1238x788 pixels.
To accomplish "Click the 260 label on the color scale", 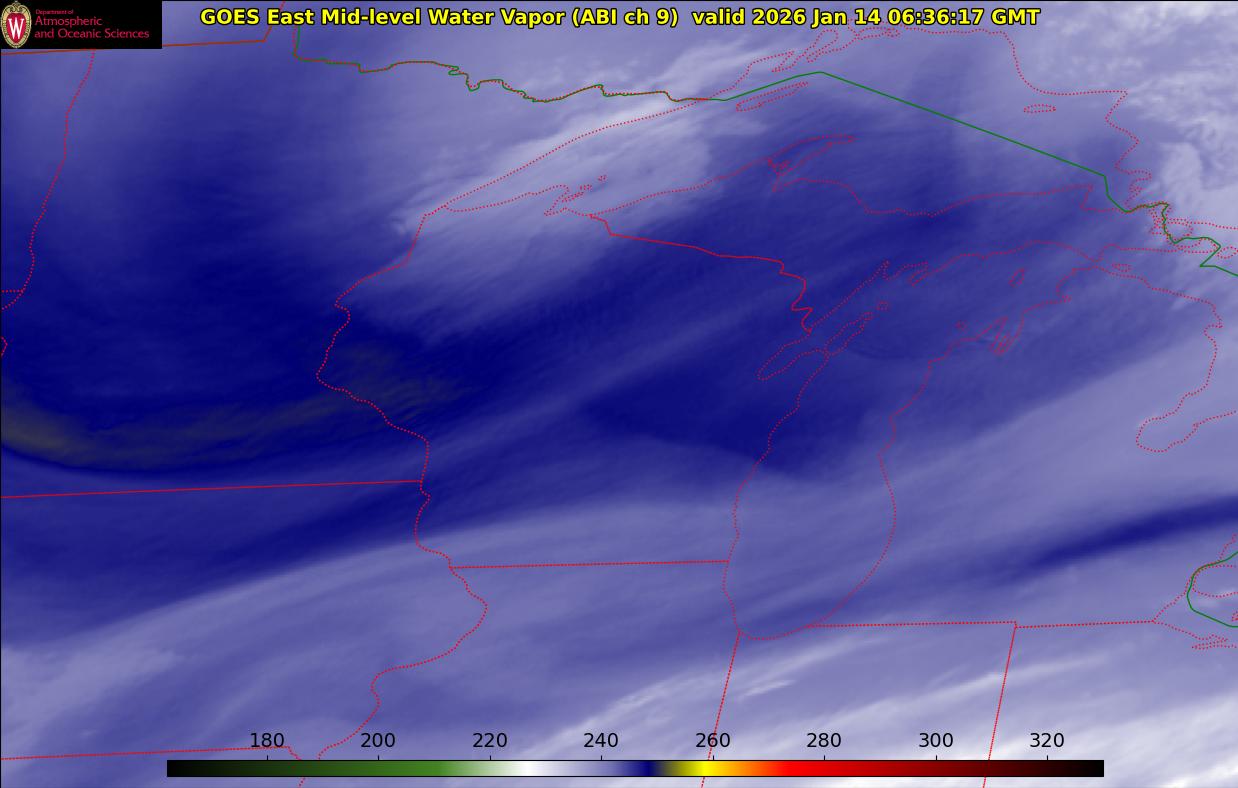I will pos(713,741).
